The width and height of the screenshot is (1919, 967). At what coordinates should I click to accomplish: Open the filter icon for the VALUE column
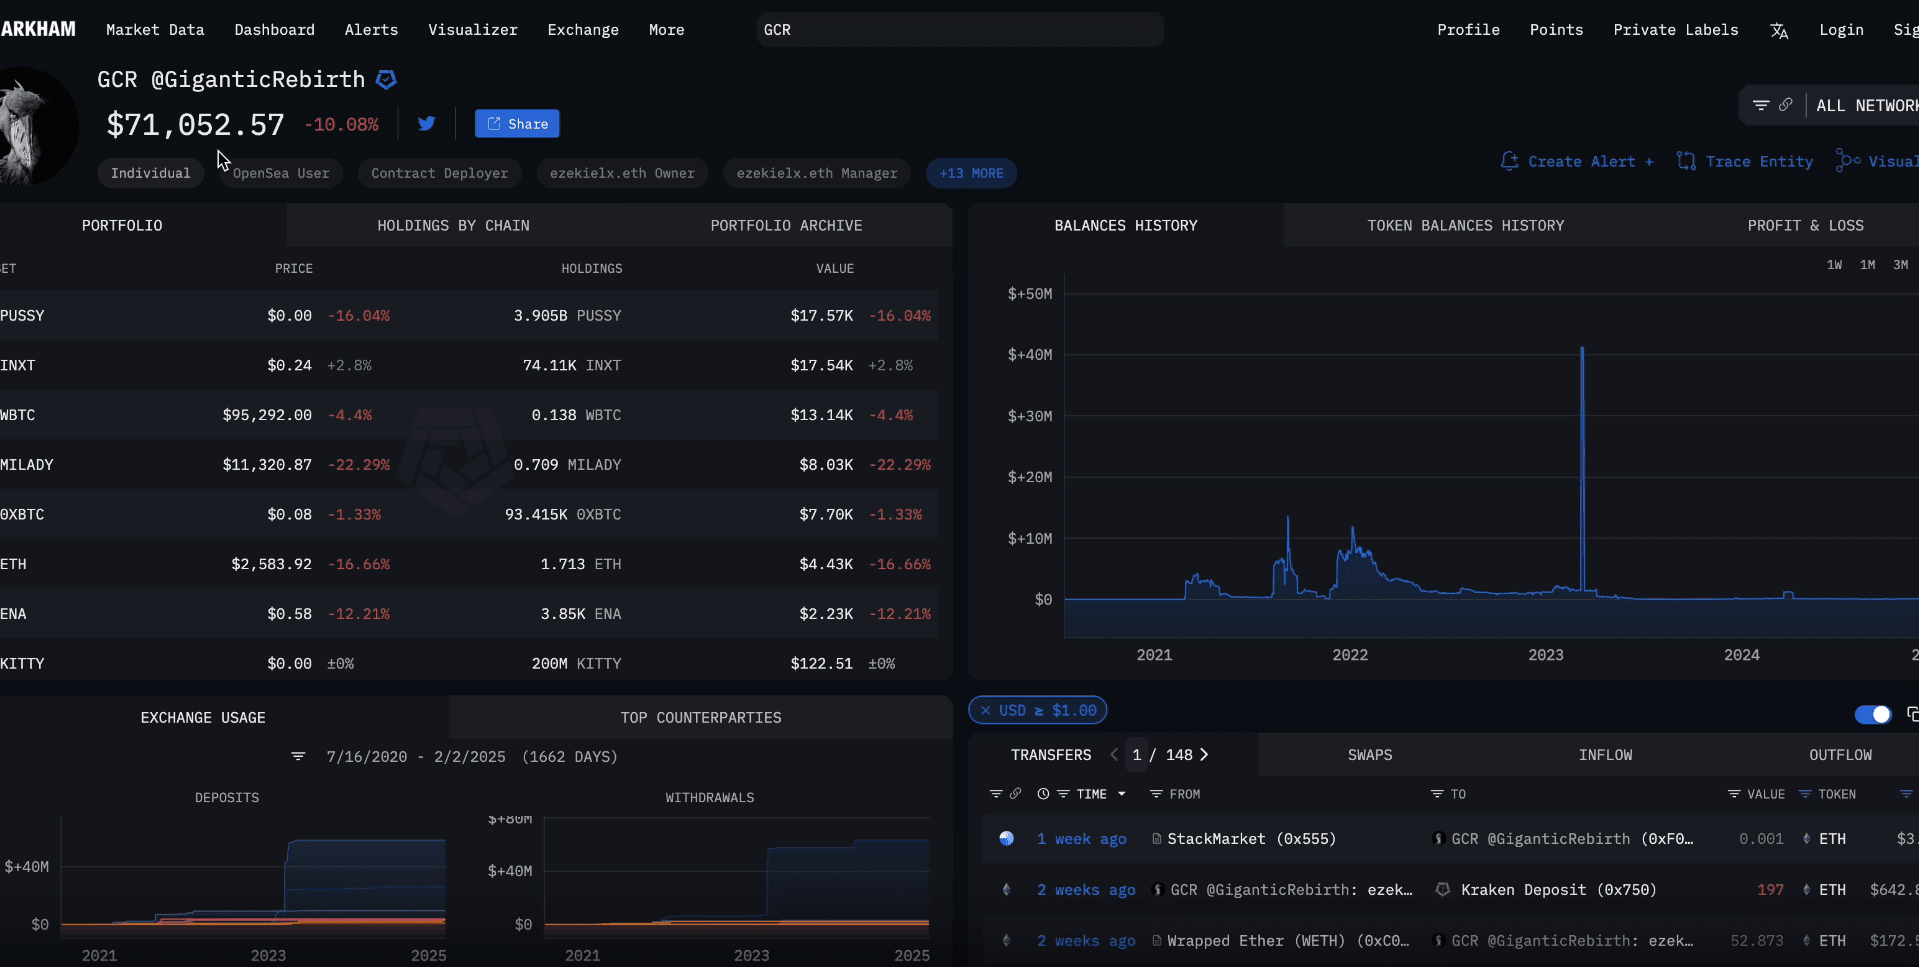tap(1734, 794)
